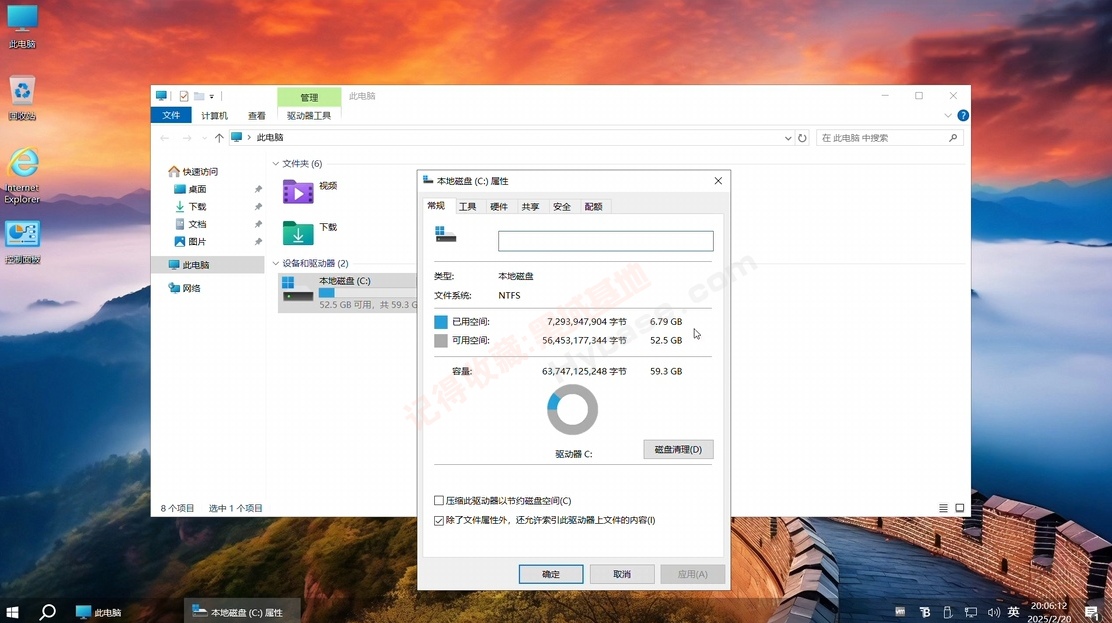This screenshot has height=623, width=1112.
Task: Select 网络 in the navigation pane
Action: click(184, 288)
